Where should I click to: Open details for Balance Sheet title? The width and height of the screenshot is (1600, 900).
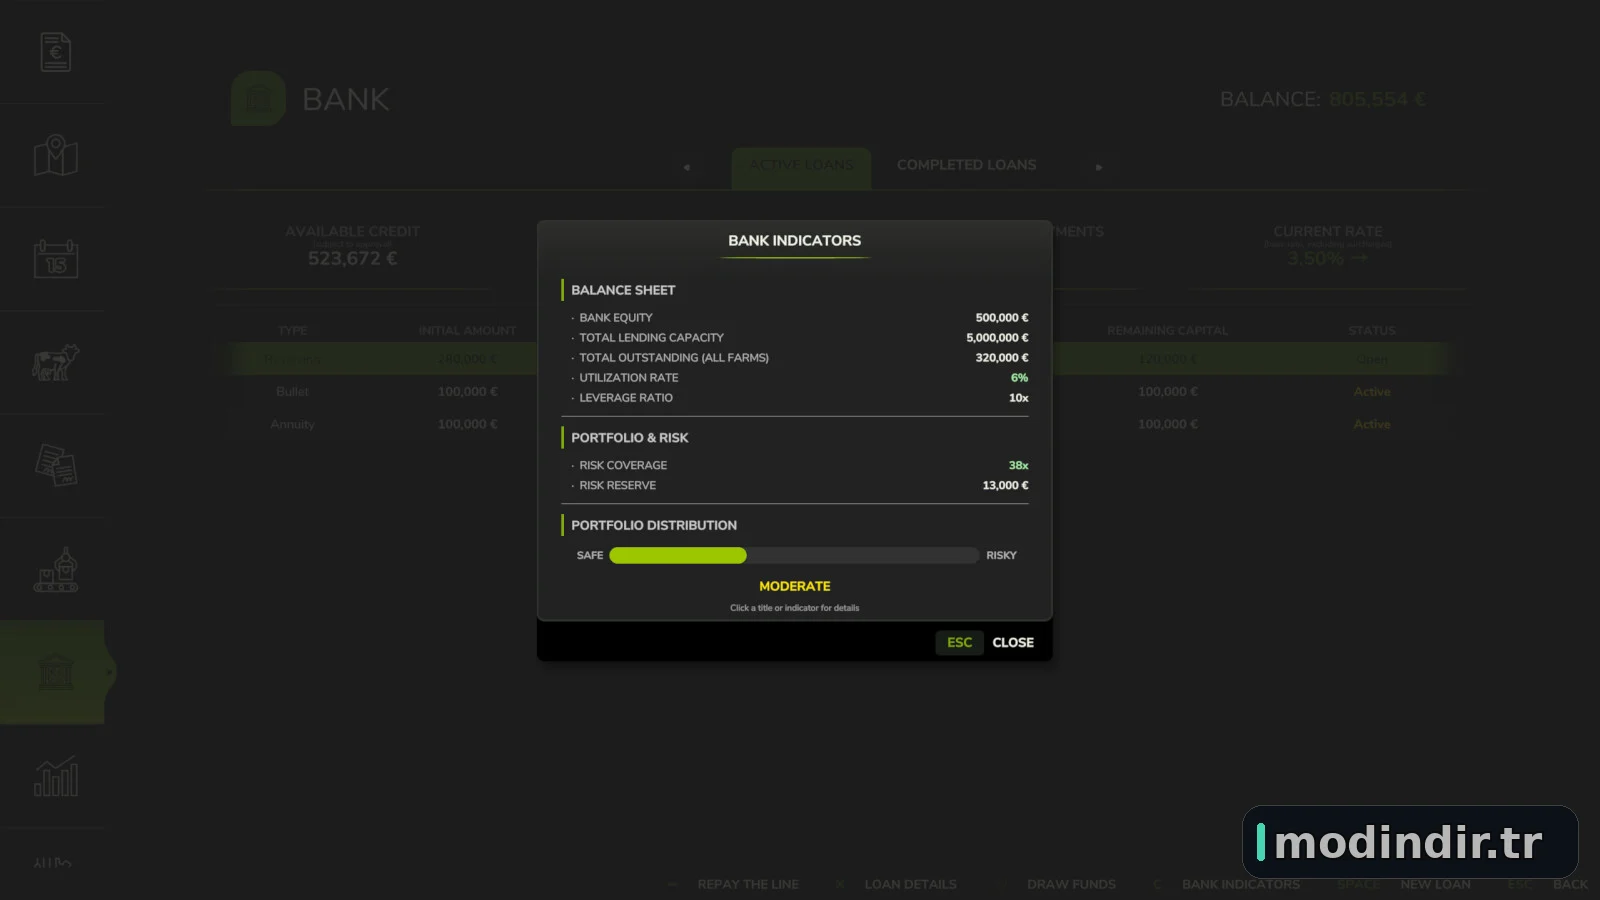[623, 290]
